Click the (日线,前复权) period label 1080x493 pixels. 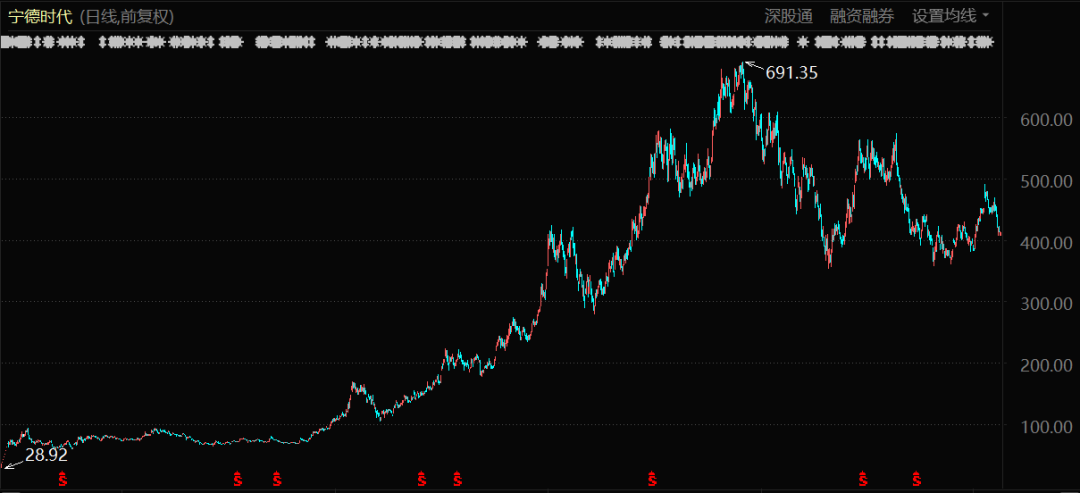(x=125, y=17)
